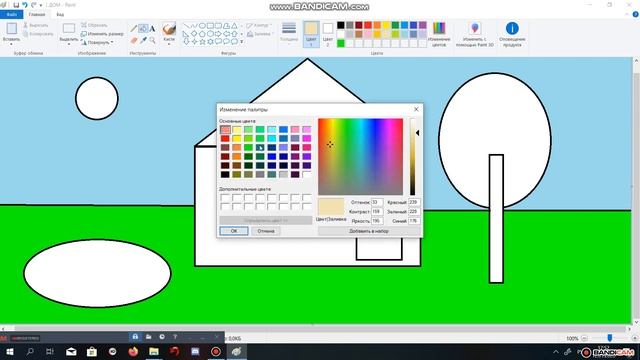Expand the Select dropdown arrow below Выделить
Viewport: 640px width, 360px height.
69,44
